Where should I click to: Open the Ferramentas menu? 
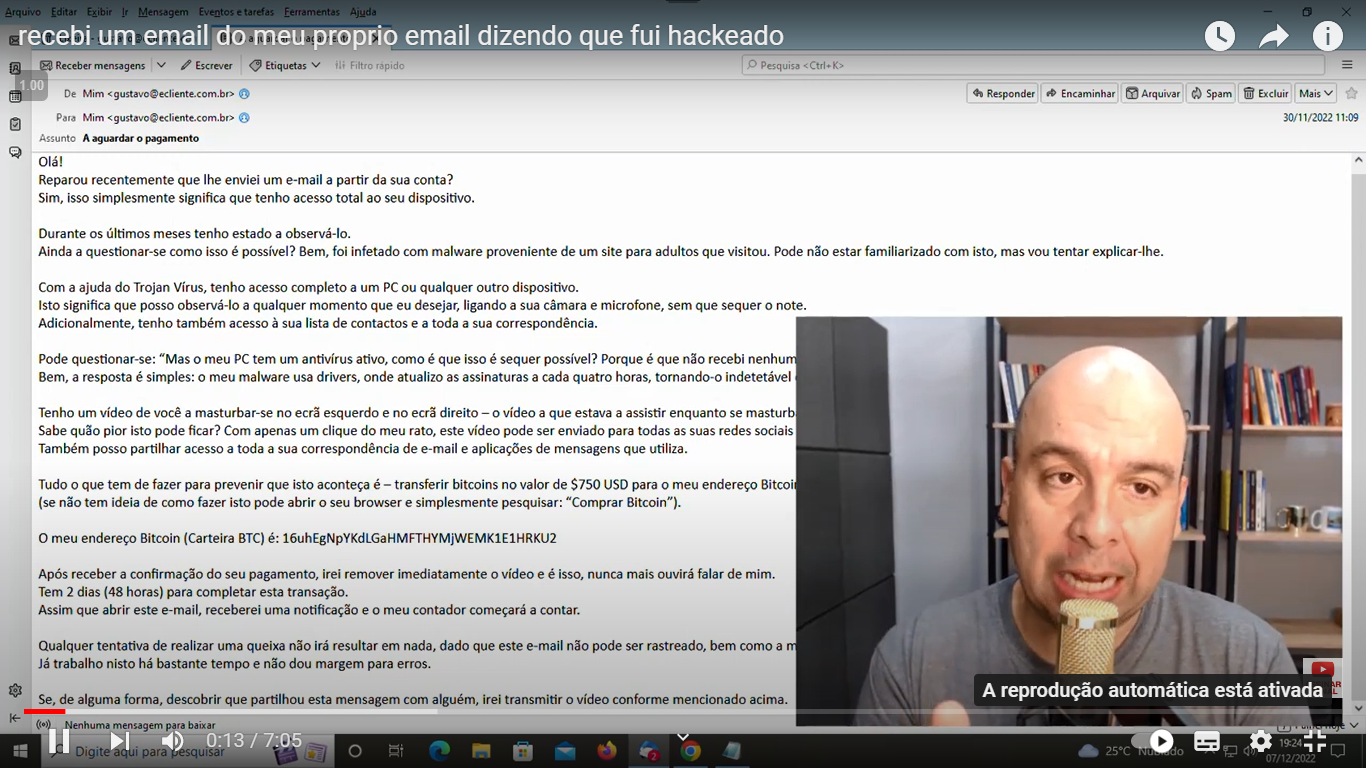click(312, 12)
